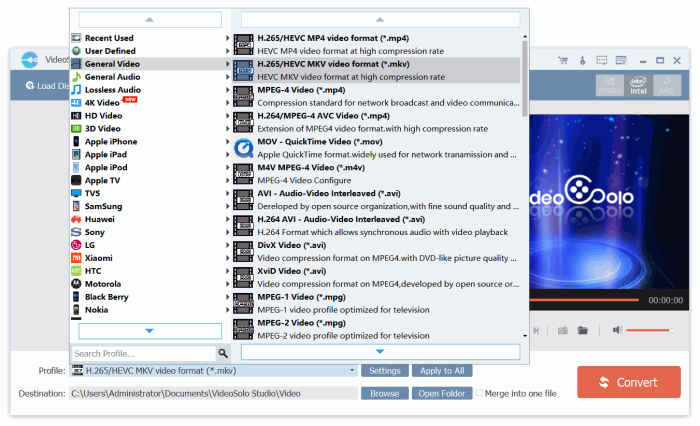Click the Black Berry phone icon
Screen dimensions: 700x426
tap(76, 297)
